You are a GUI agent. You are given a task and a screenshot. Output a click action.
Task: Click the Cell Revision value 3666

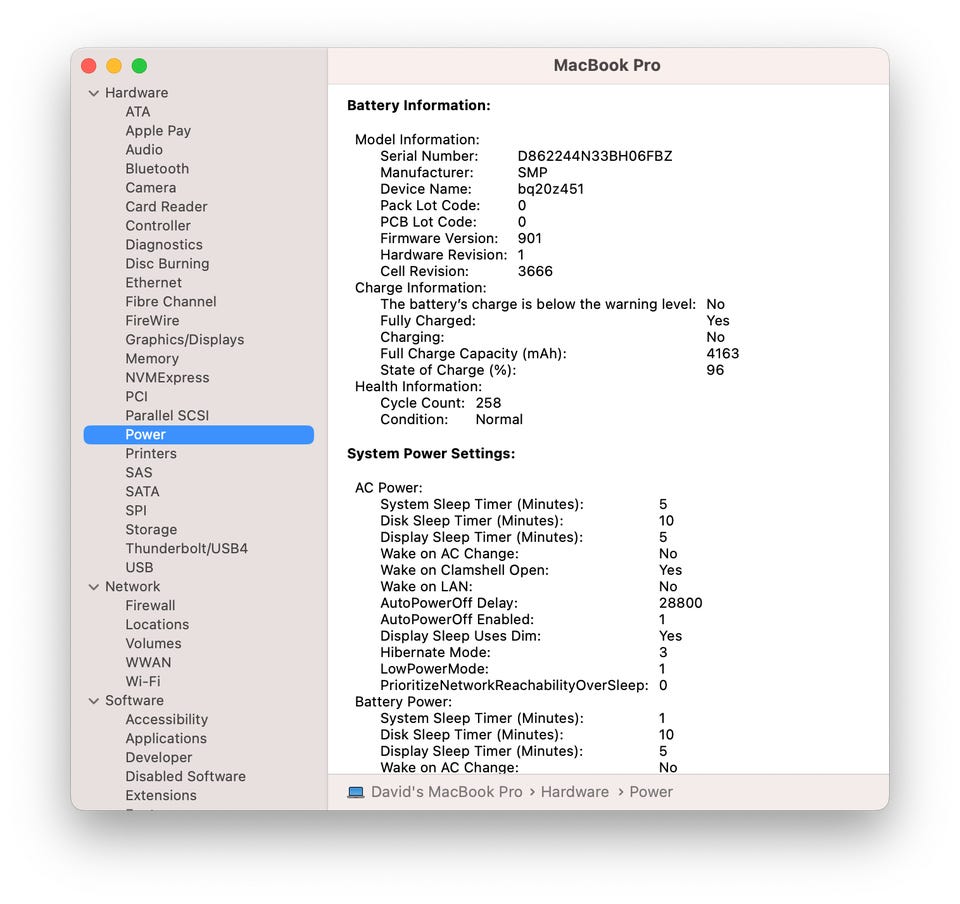tap(535, 272)
